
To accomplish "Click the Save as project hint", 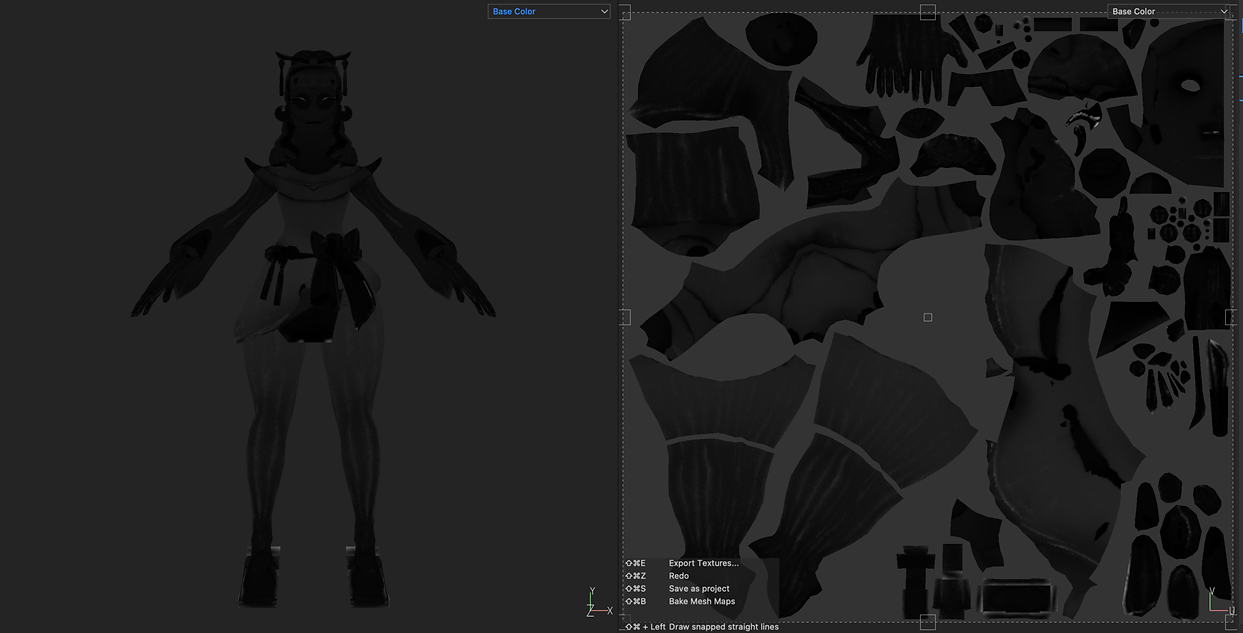I will coord(677,589).
